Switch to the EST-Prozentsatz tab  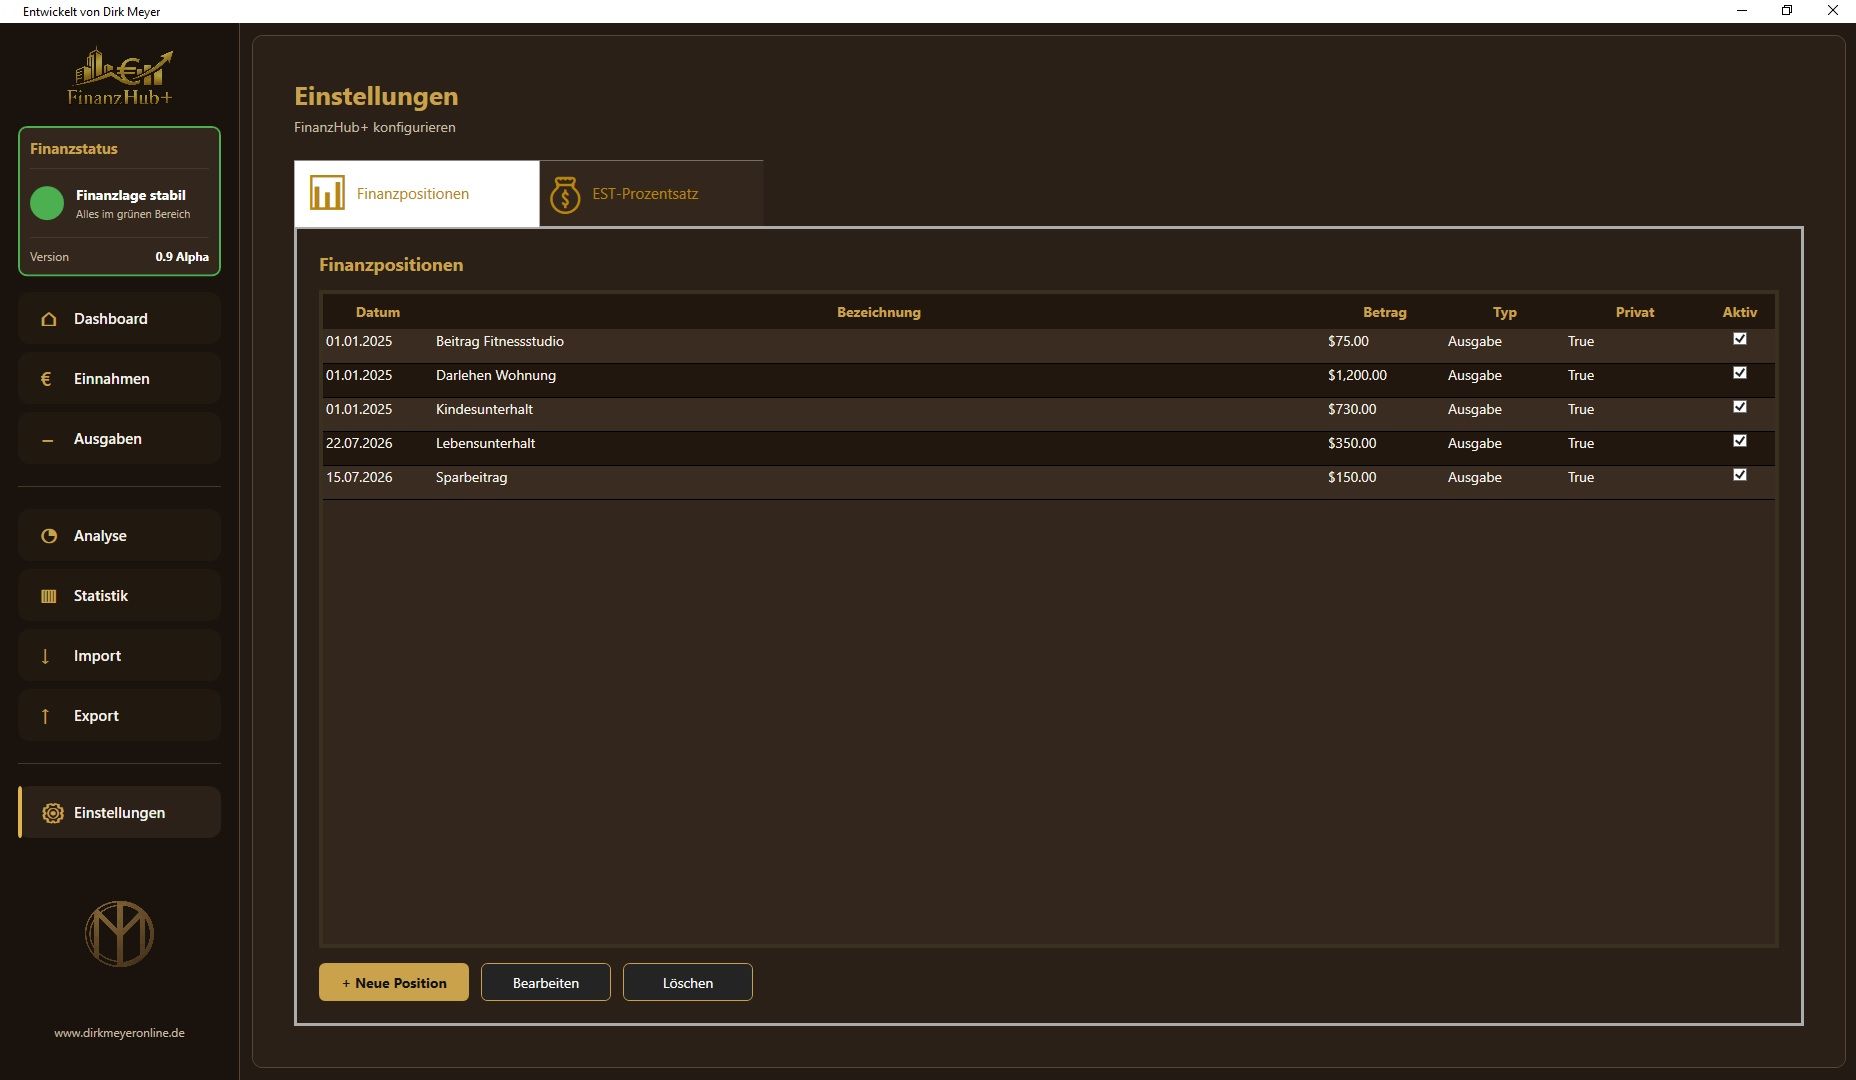(x=651, y=194)
